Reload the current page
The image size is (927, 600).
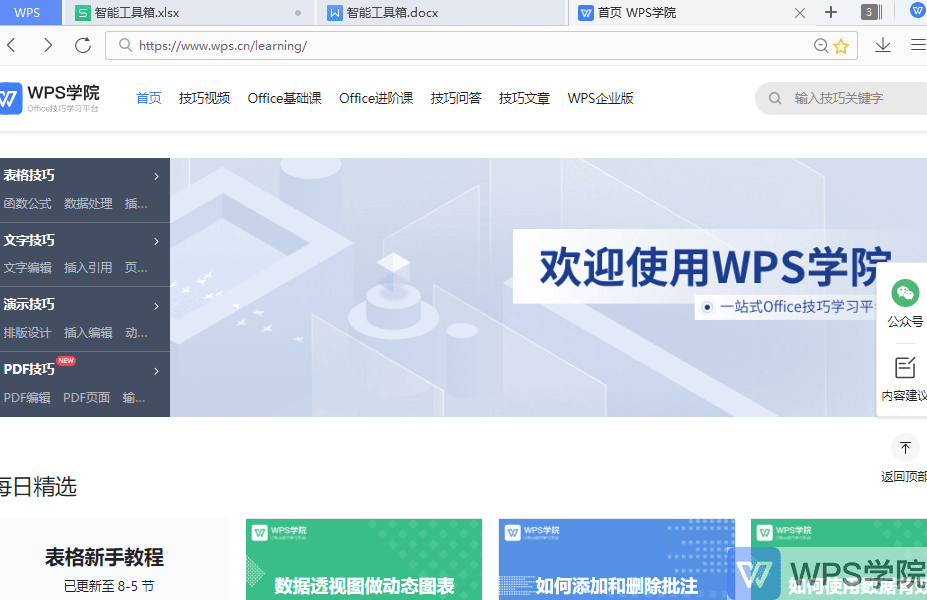coord(83,46)
